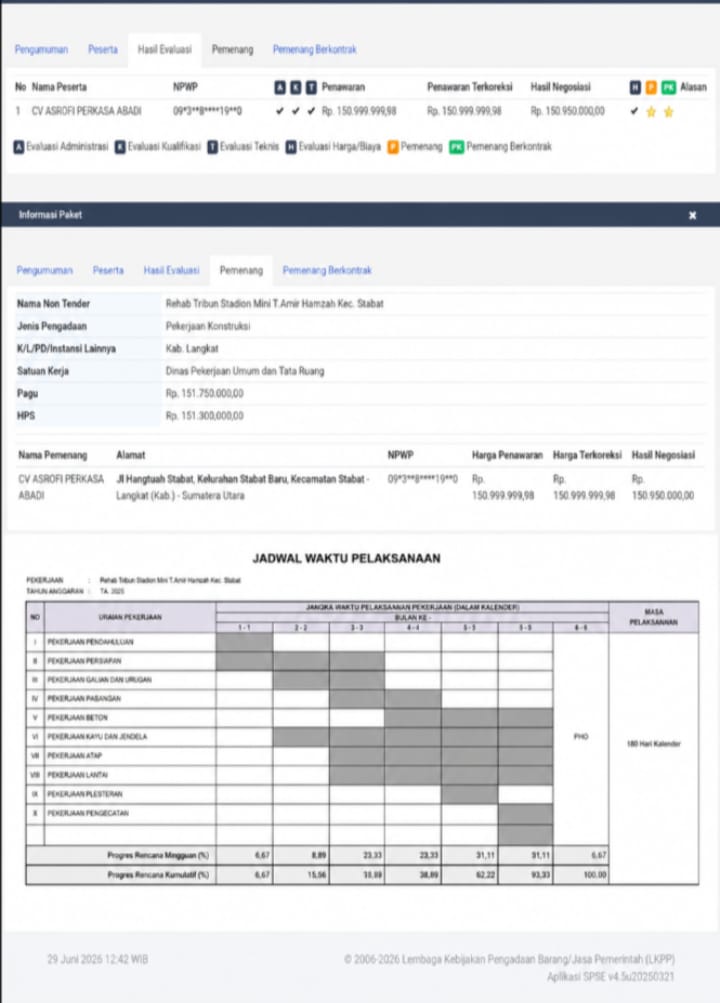Click the A badge in the evaluation header
This screenshot has height=1003, width=720.
280,88
